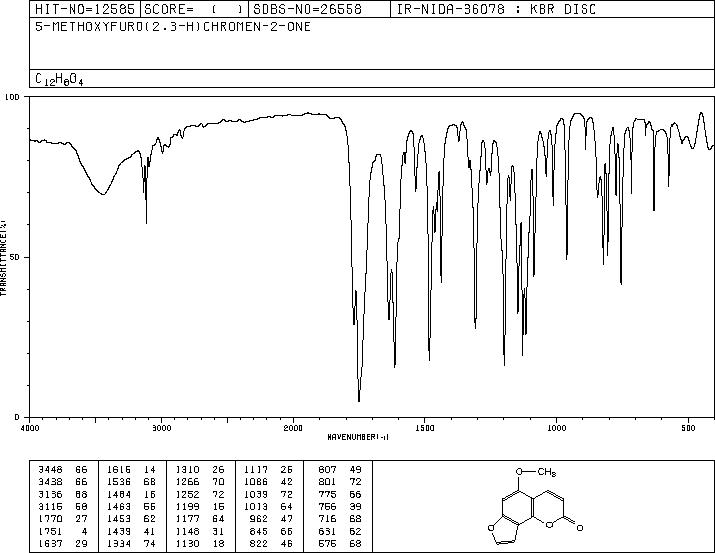Click the transmittance value 4 beside 1751
Image resolution: width=715 pixels, height=553 pixels.
click(84, 532)
